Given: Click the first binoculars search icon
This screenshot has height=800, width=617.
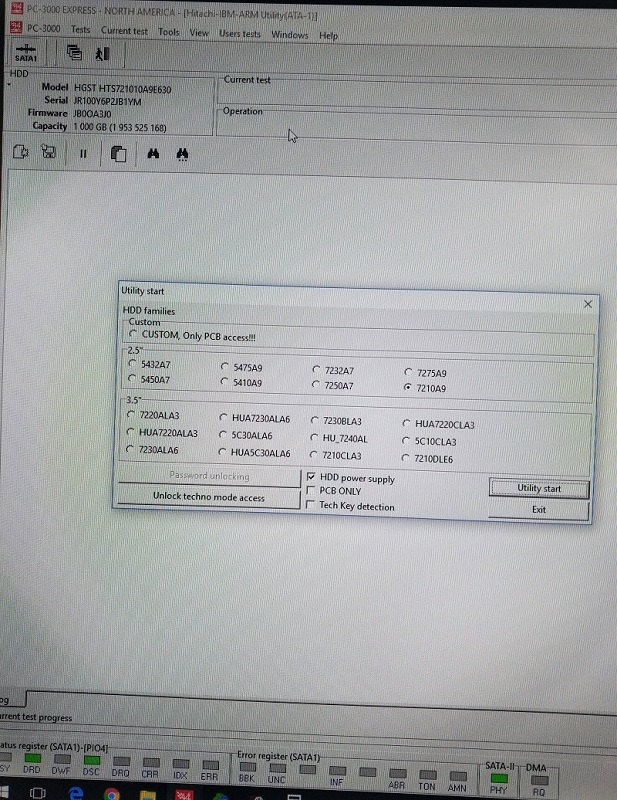Looking at the screenshot, I should point(153,153).
